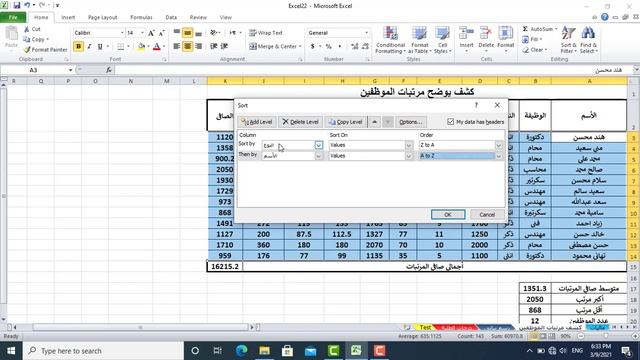
Task: Decrease font size with Shrink Font icon
Action: point(161,33)
